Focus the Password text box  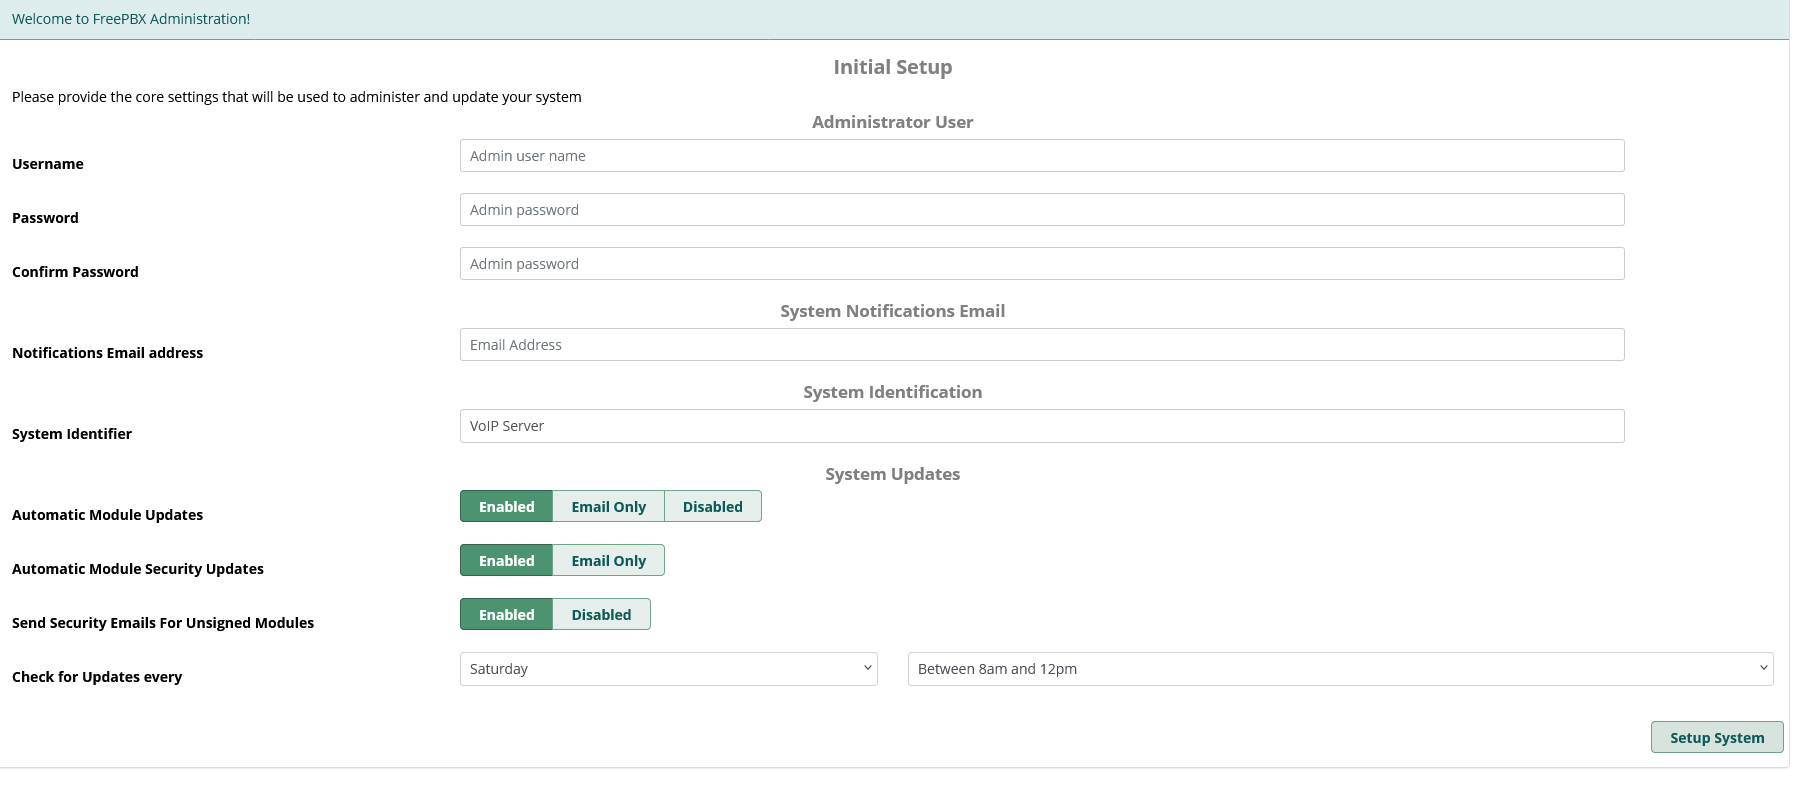coord(1041,210)
